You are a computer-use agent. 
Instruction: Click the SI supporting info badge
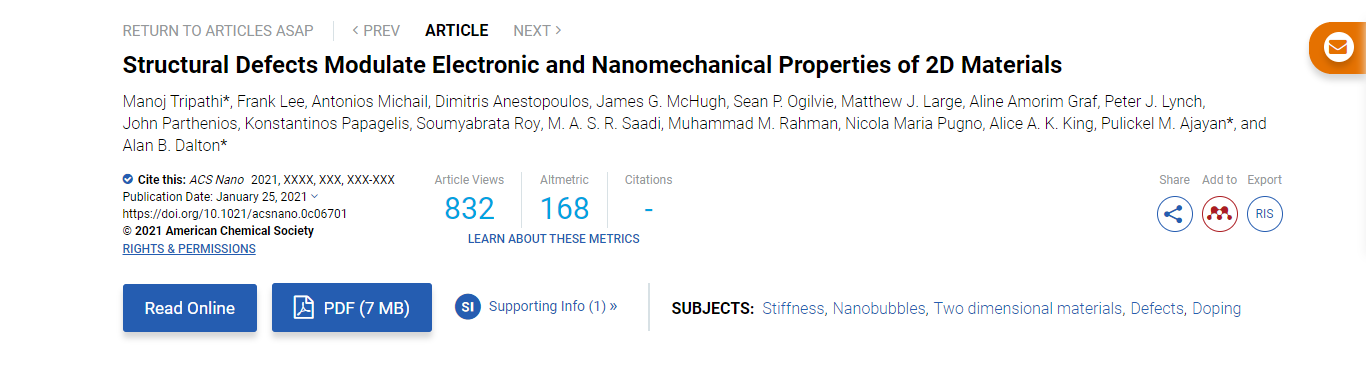[468, 307]
